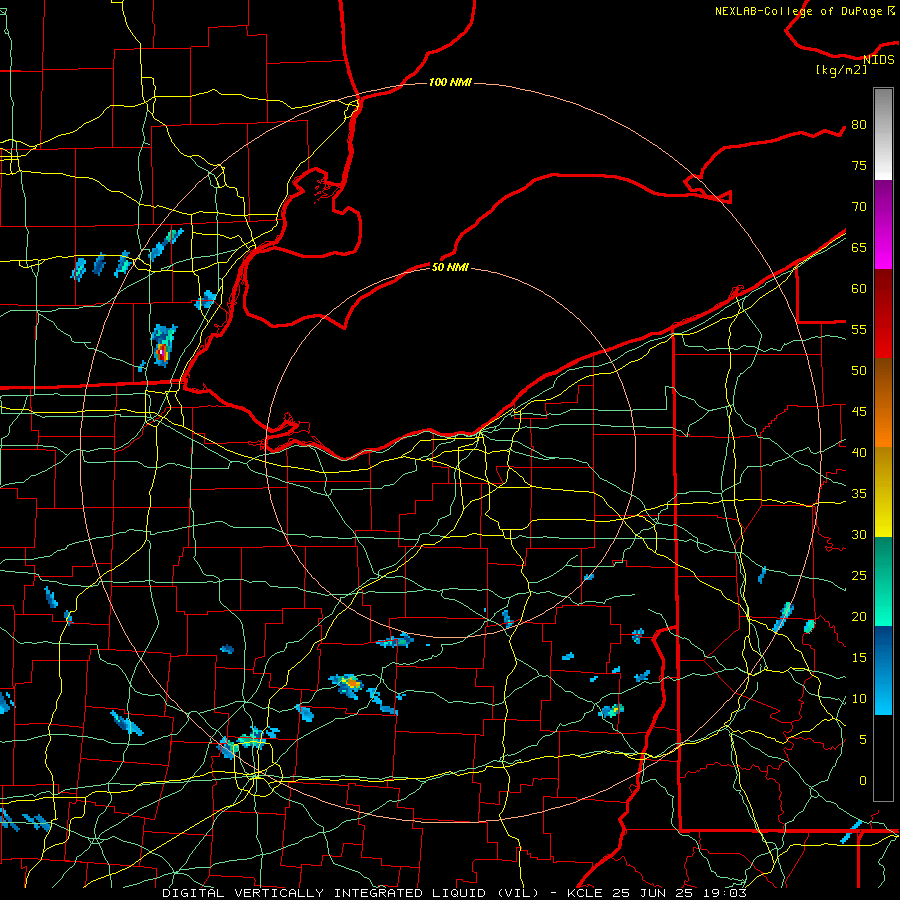
Task: Click the legend value 20
Action: pos(859,616)
